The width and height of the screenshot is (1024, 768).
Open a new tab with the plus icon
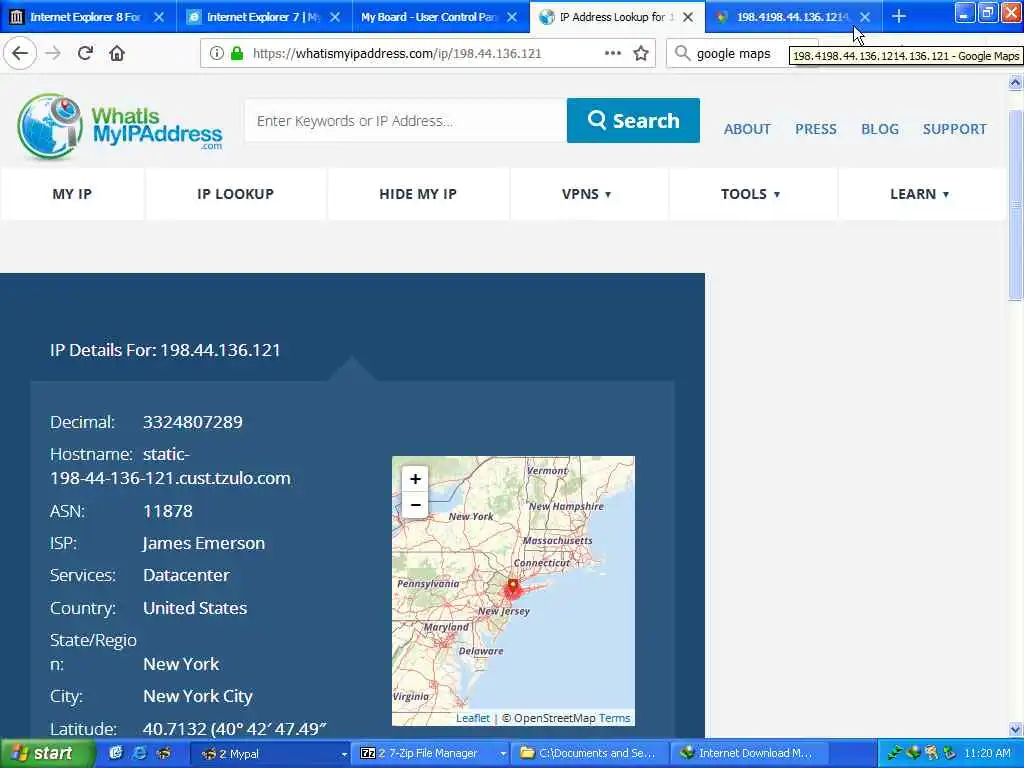tap(899, 16)
